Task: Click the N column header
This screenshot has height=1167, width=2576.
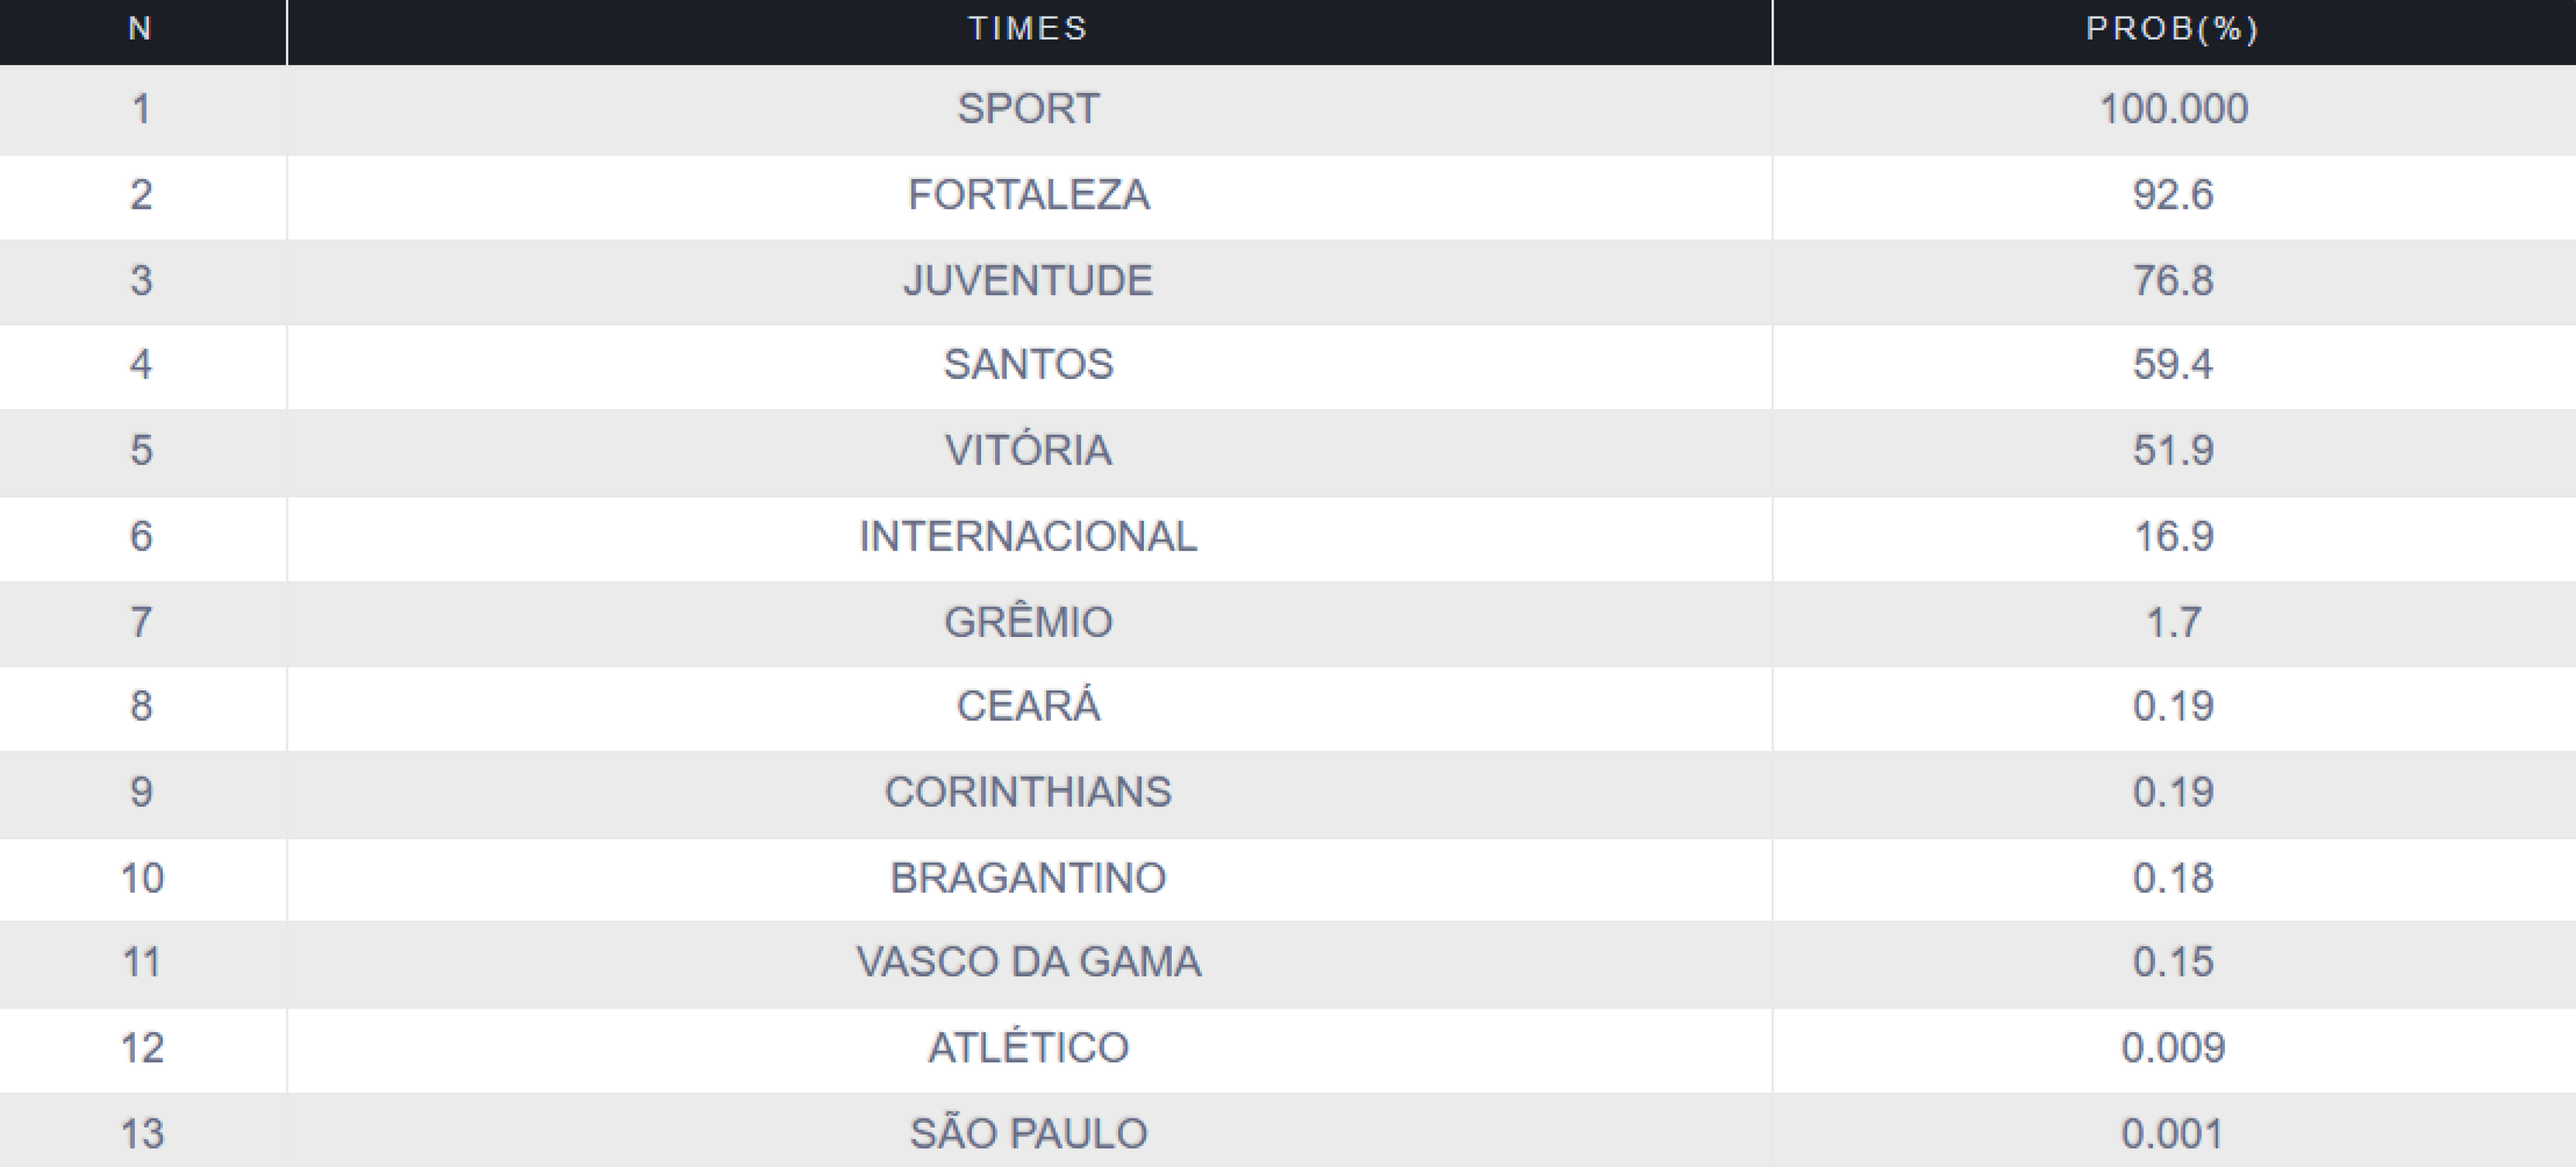Action: point(141,29)
